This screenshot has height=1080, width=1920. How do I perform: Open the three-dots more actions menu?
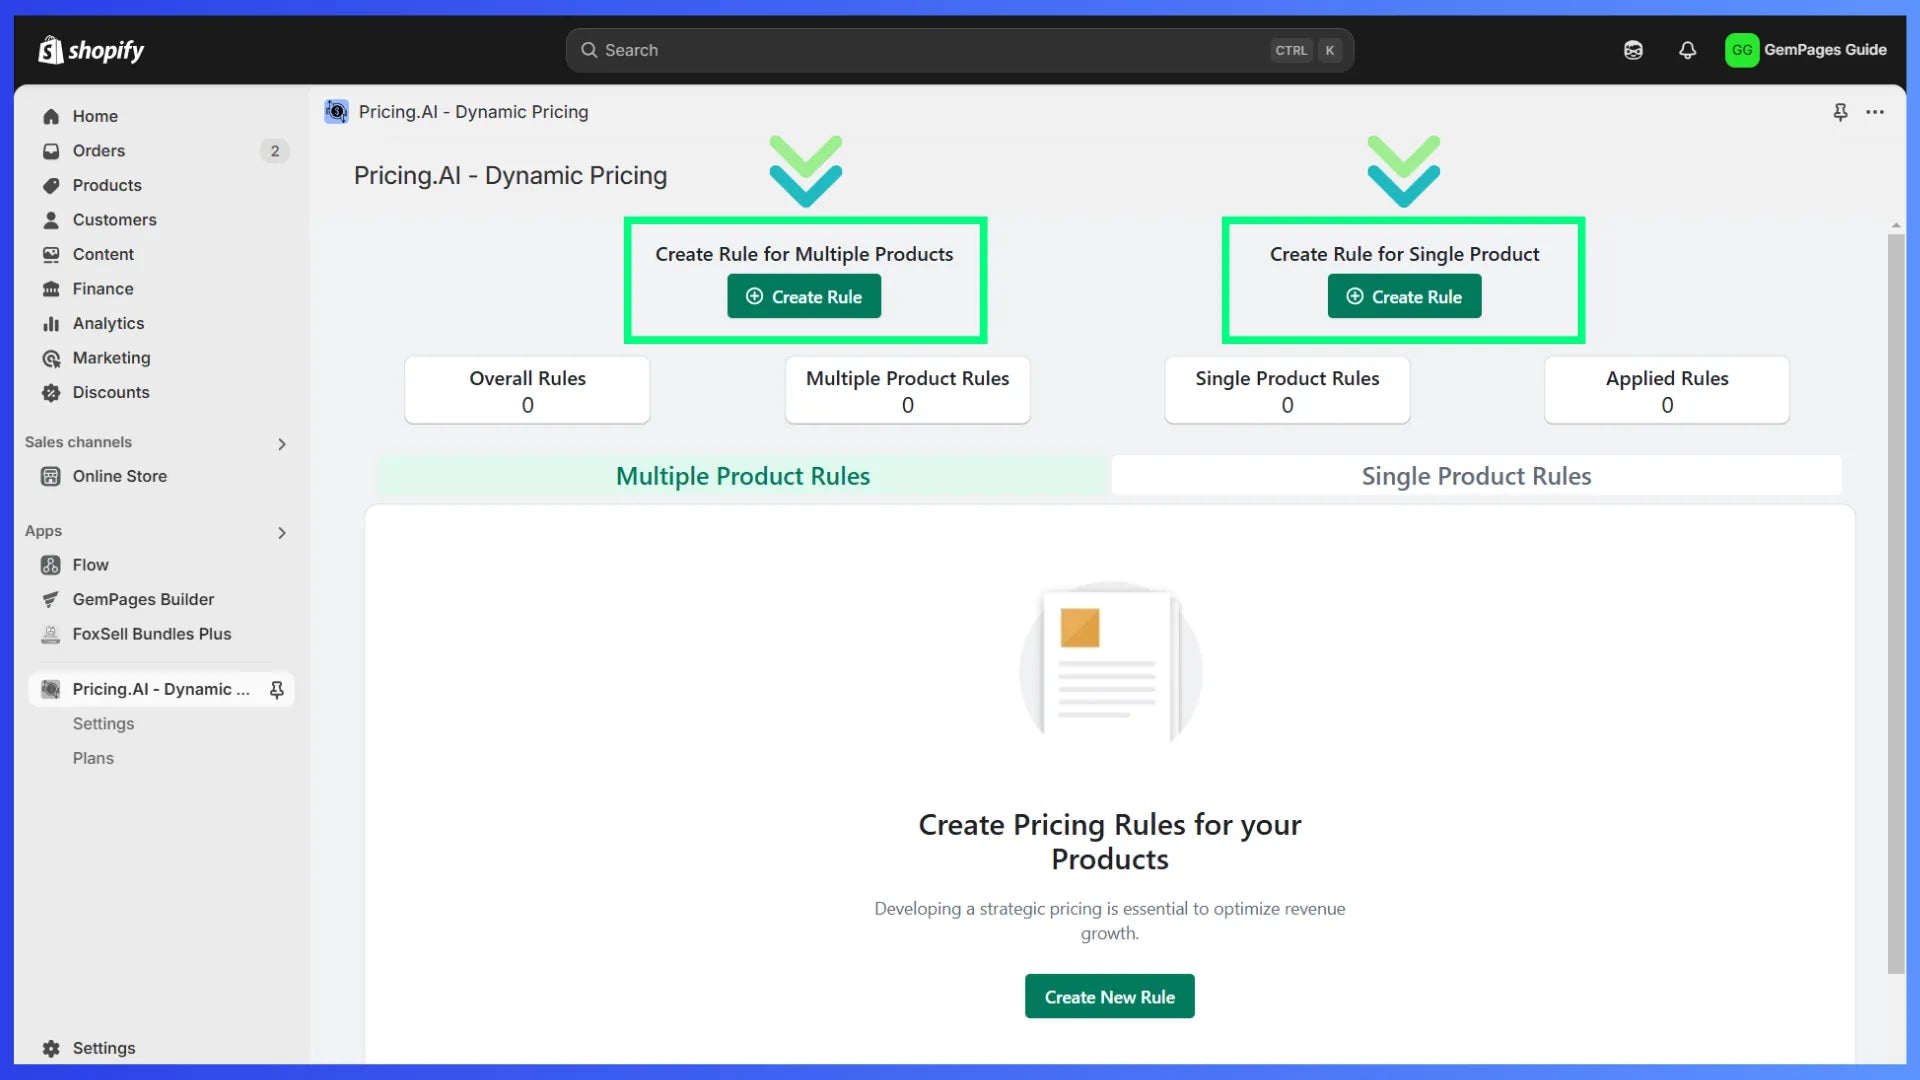coord(1875,112)
